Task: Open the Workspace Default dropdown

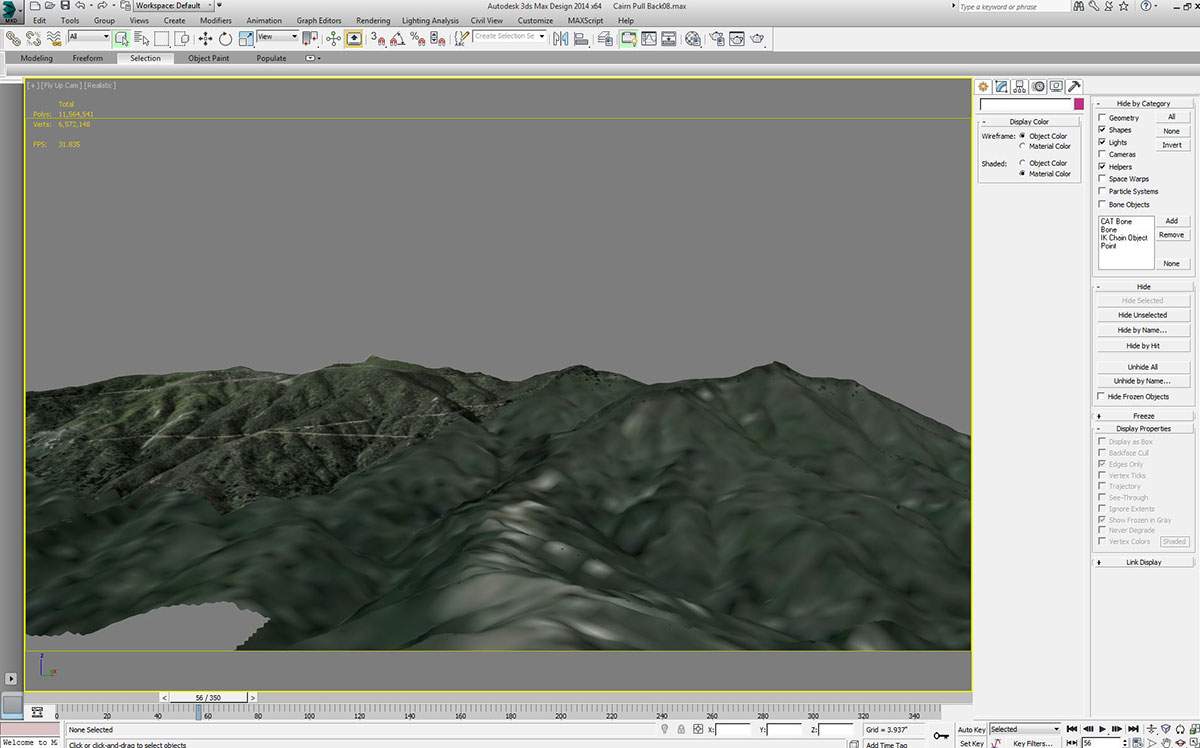Action: pyautogui.click(x=175, y=6)
